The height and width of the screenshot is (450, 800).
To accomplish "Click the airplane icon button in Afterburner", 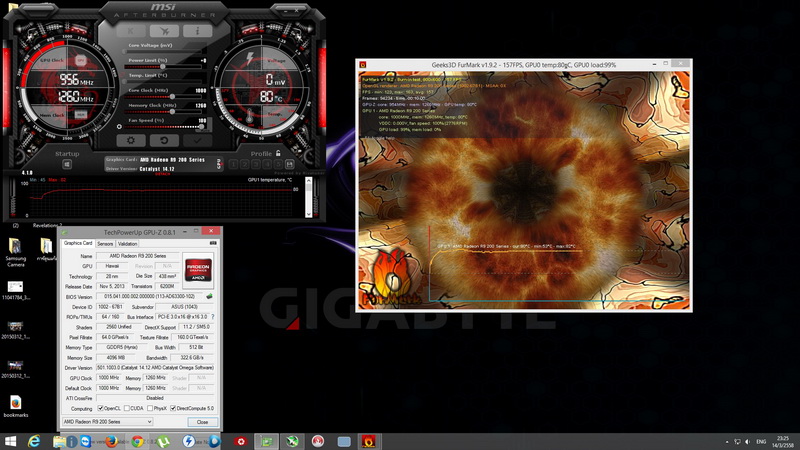I will 164,31.
